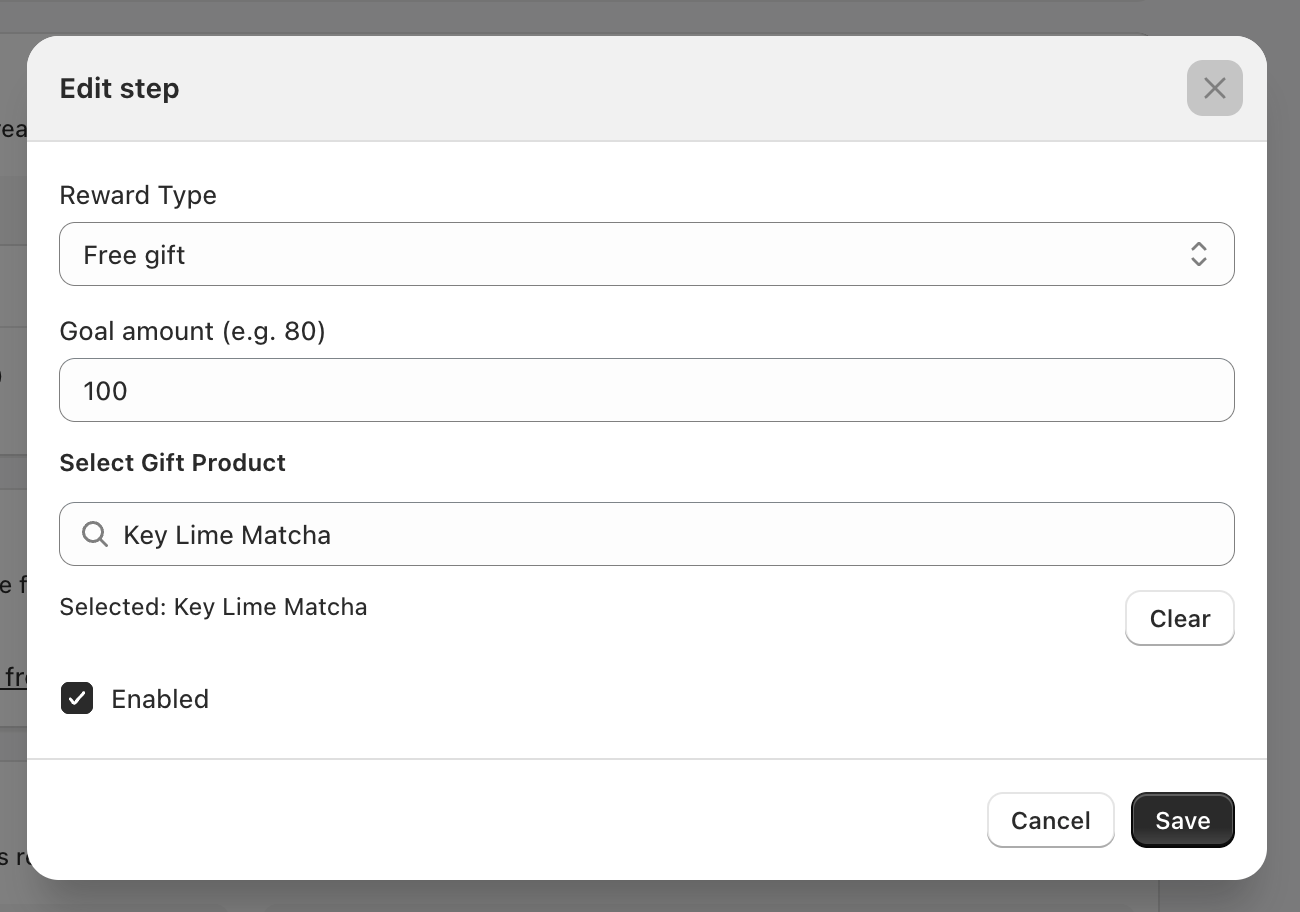Click the magnifier search icon
Image resolution: width=1300 pixels, height=912 pixels.
tap(95, 534)
